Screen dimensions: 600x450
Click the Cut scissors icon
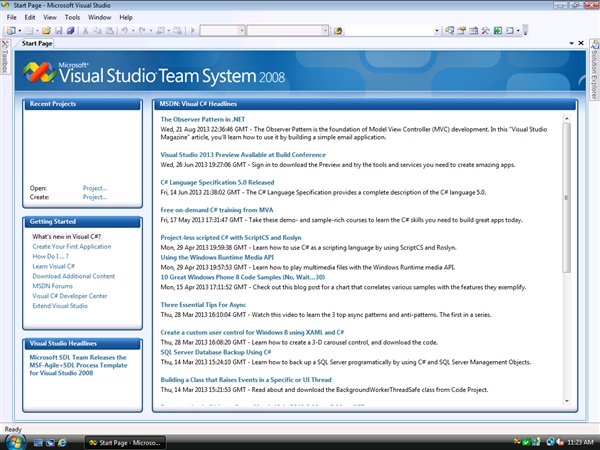[x=85, y=31]
